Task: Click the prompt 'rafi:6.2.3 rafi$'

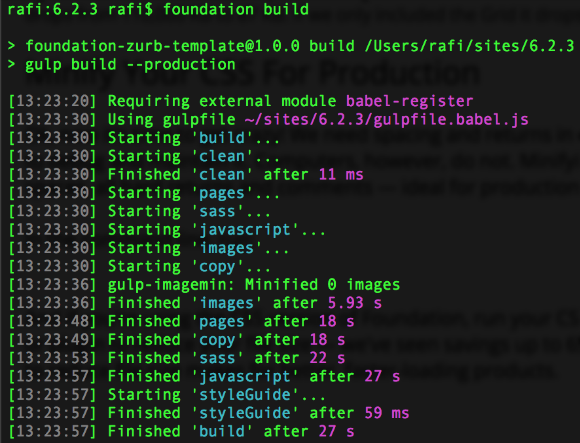Action: [80, 9]
